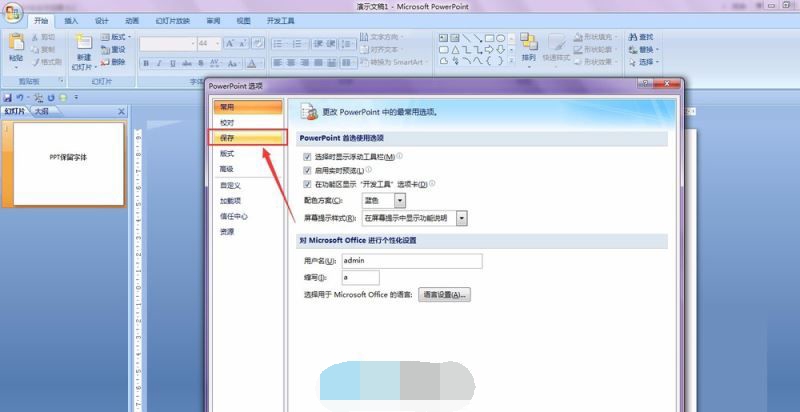Click the Find (查找) binoculars icon

point(632,36)
